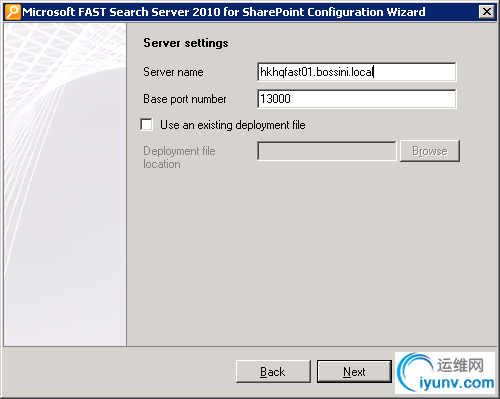Proceed with the Next button
500x399 pixels.
(354, 371)
